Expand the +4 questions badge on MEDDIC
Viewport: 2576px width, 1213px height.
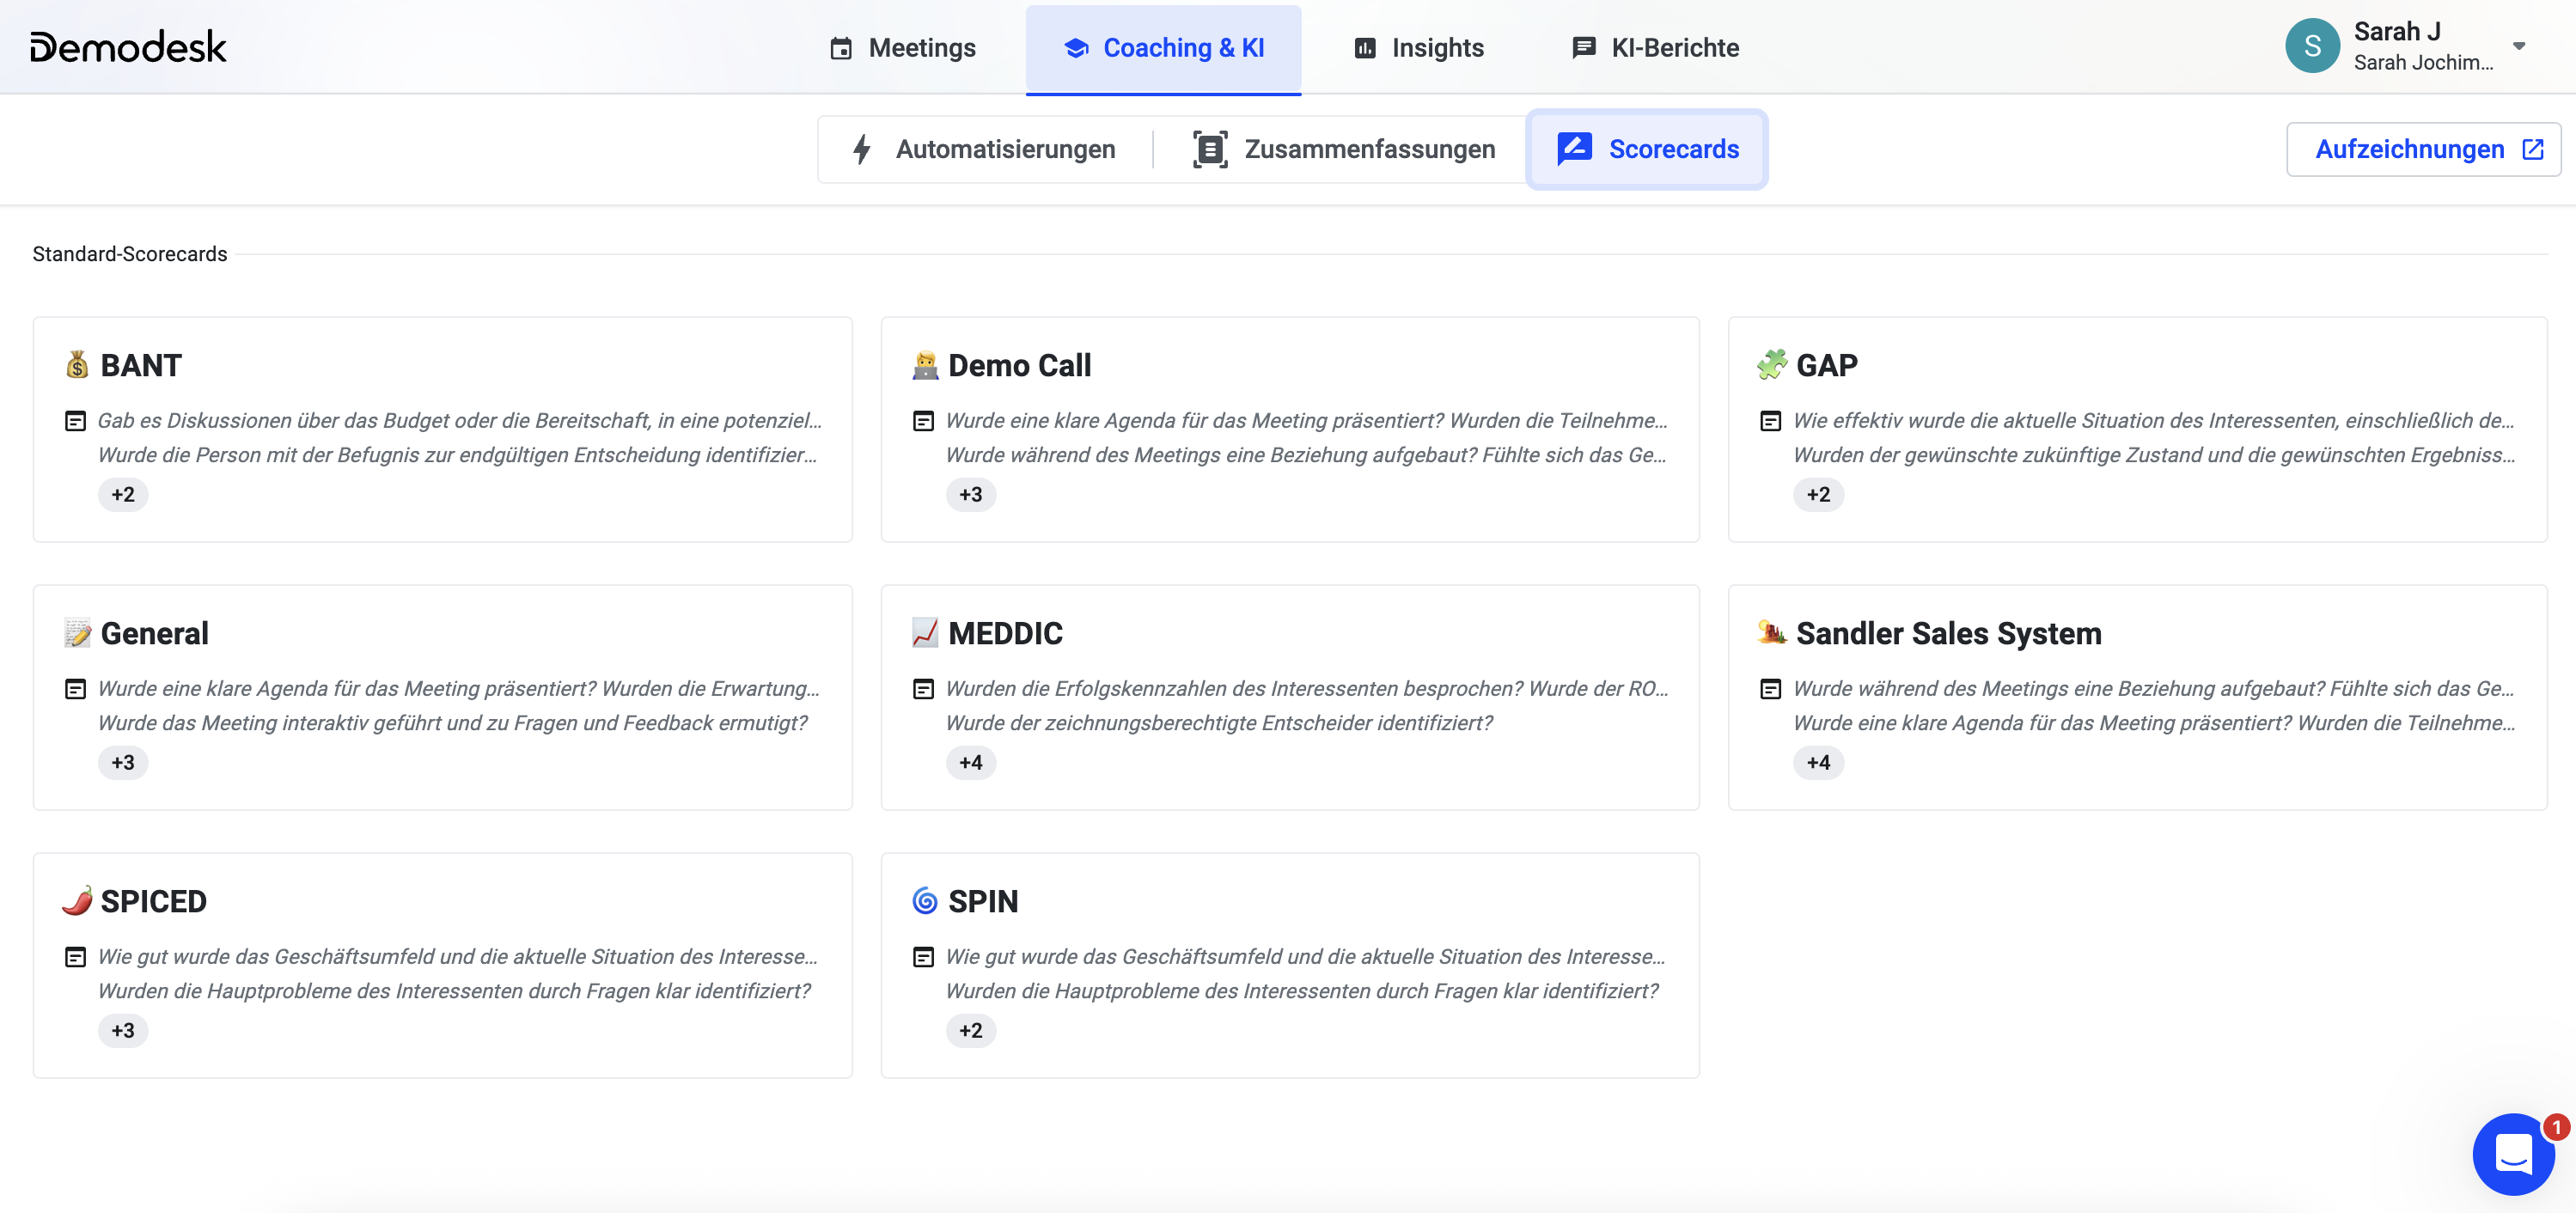point(970,763)
